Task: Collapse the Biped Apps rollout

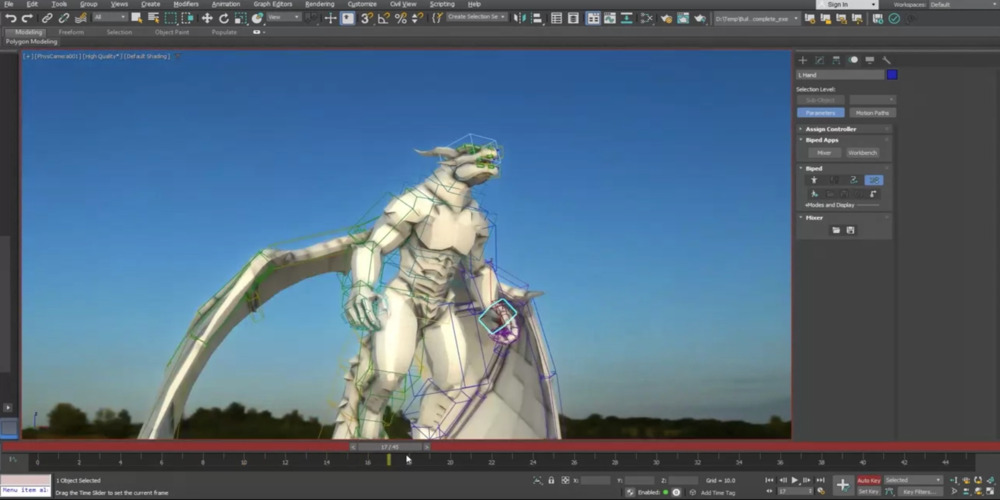Action: click(844, 140)
